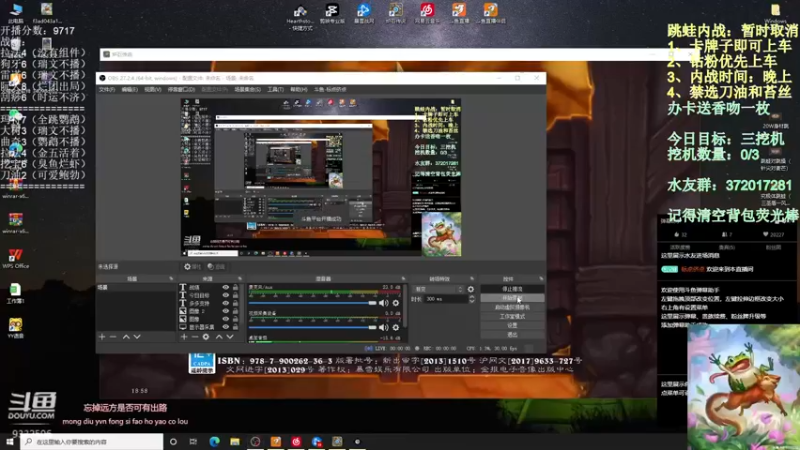Viewport: 800px width, 450px height.
Task: Toggle lock on 显示器采集 source
Action: click(235, 327)
